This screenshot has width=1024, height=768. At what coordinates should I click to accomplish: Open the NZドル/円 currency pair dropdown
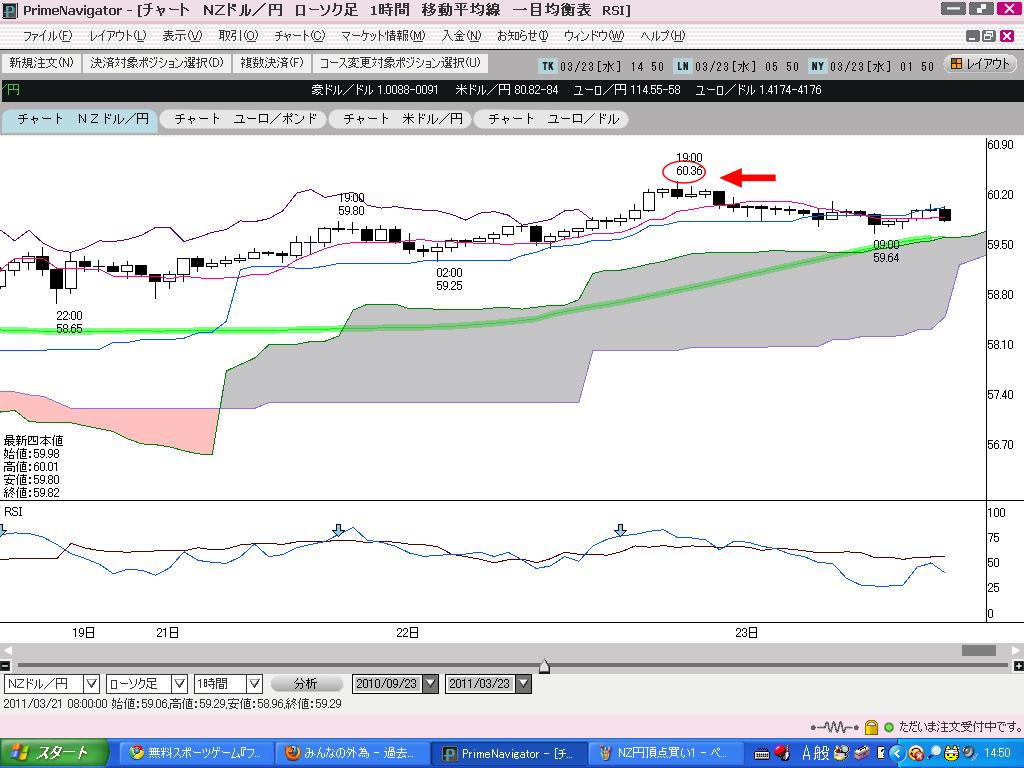[x=91, y=684]
